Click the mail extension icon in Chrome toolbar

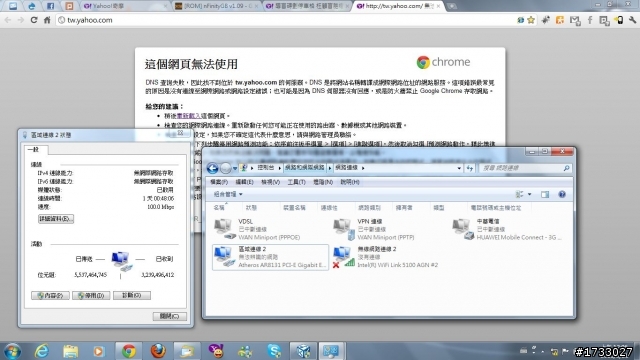(x=575, y=20)
